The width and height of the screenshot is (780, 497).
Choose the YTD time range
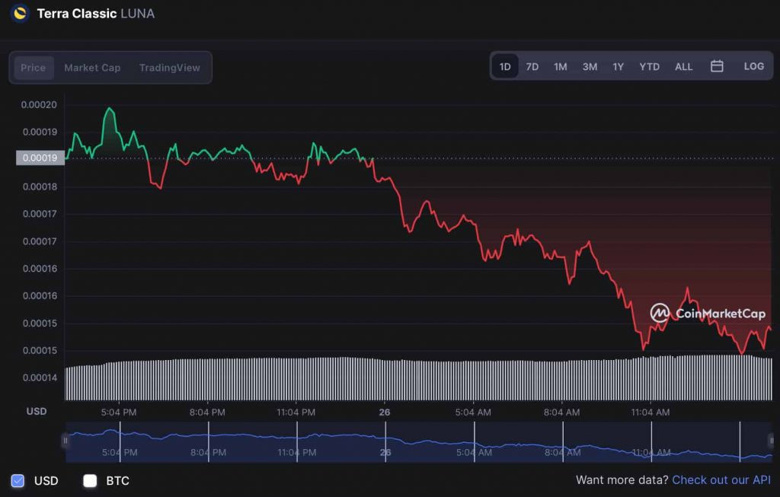(x=649, y=67)
